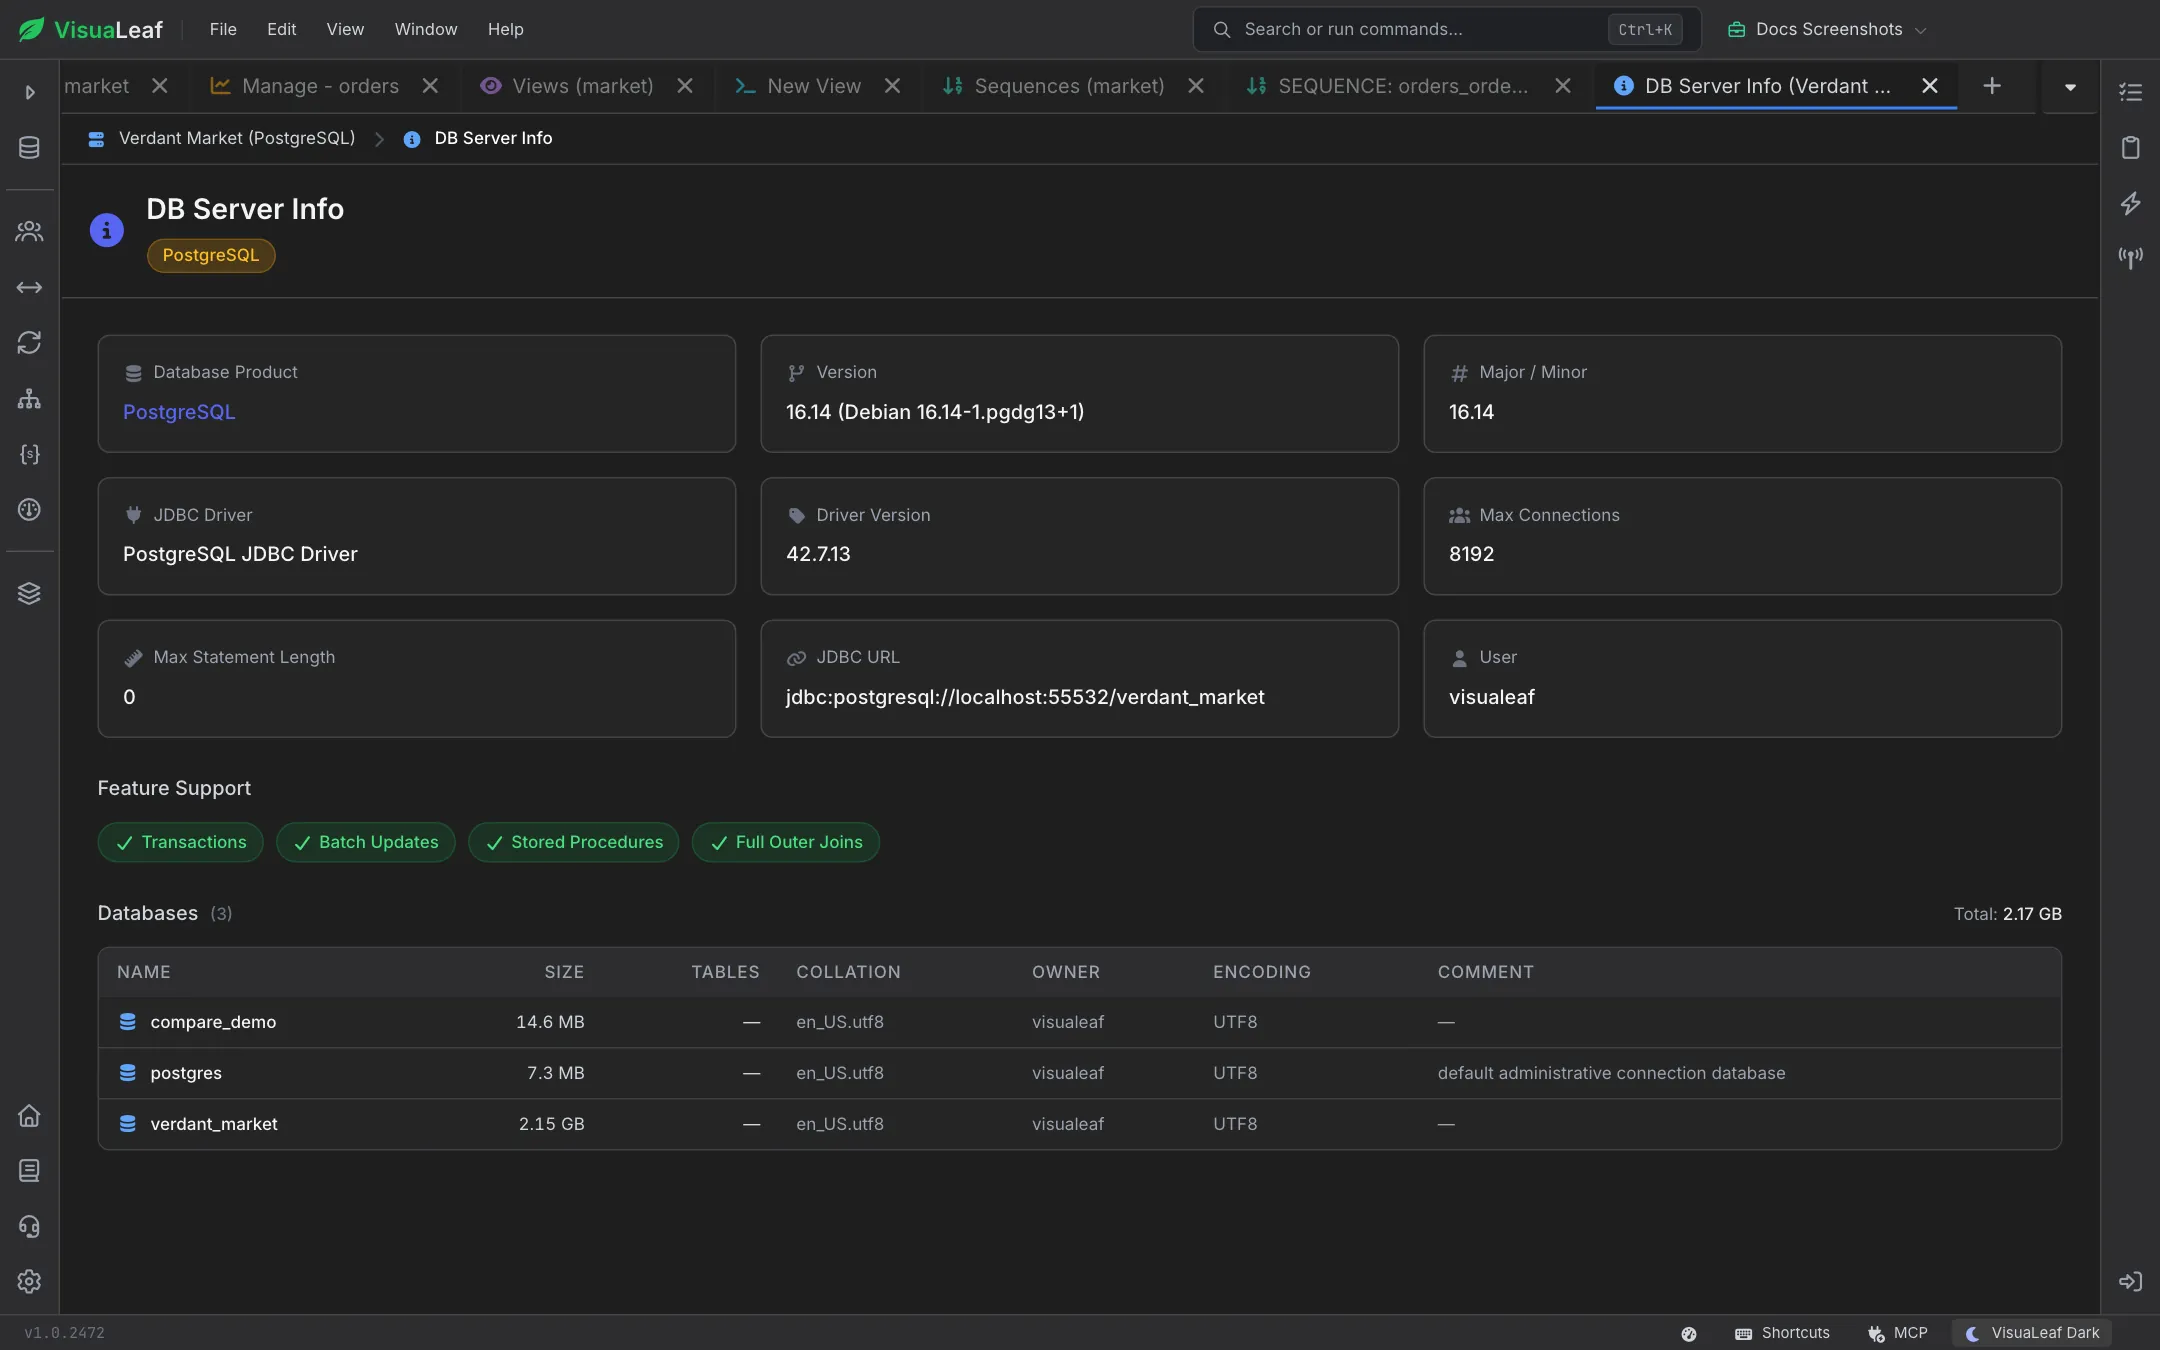Open the stacked layers sidebar icon
Viewport: 2160px width, 1350px height.
[29, 593]
